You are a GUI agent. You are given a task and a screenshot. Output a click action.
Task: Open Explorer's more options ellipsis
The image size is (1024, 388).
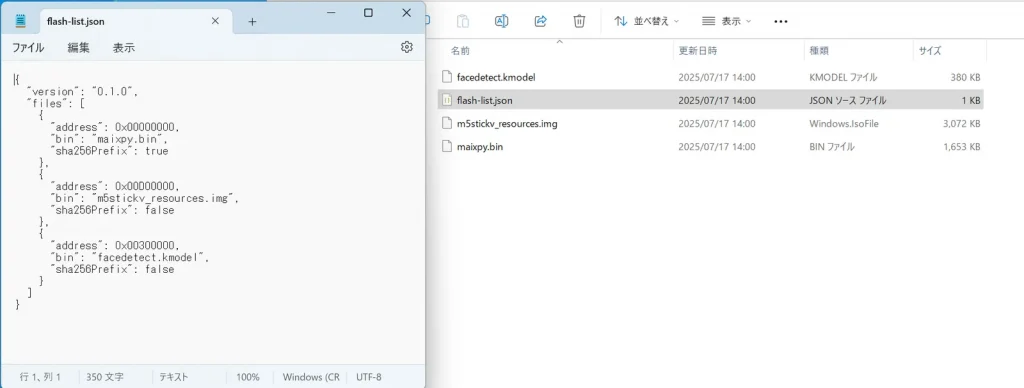[x=780, y=21]
